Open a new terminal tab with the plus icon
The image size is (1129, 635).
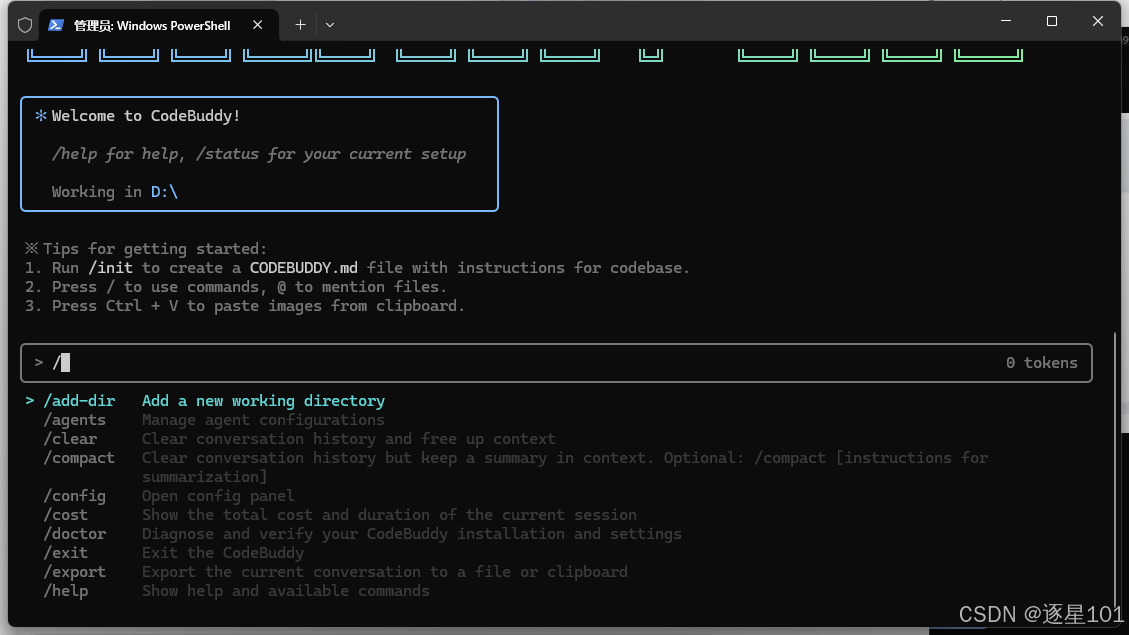point(300,24)
